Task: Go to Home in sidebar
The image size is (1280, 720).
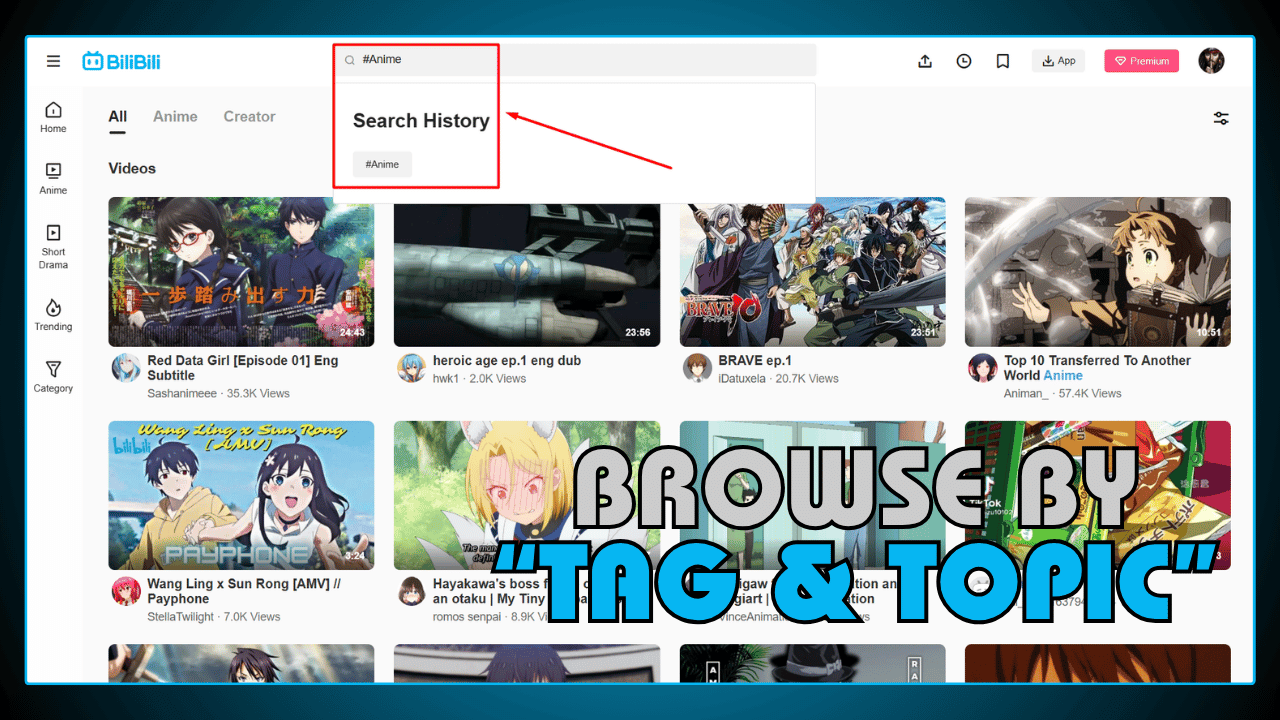Action: click(53, 117)
